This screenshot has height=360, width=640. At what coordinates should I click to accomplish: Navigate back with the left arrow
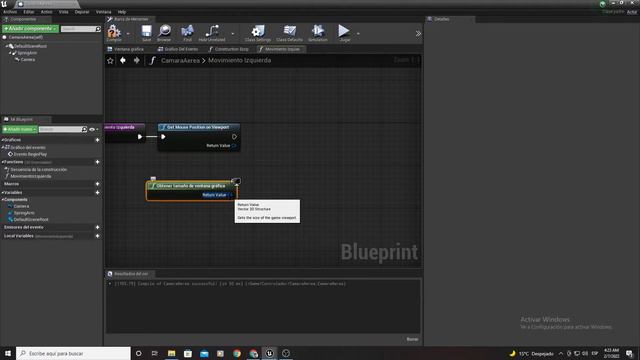click(x=123, y=60)
